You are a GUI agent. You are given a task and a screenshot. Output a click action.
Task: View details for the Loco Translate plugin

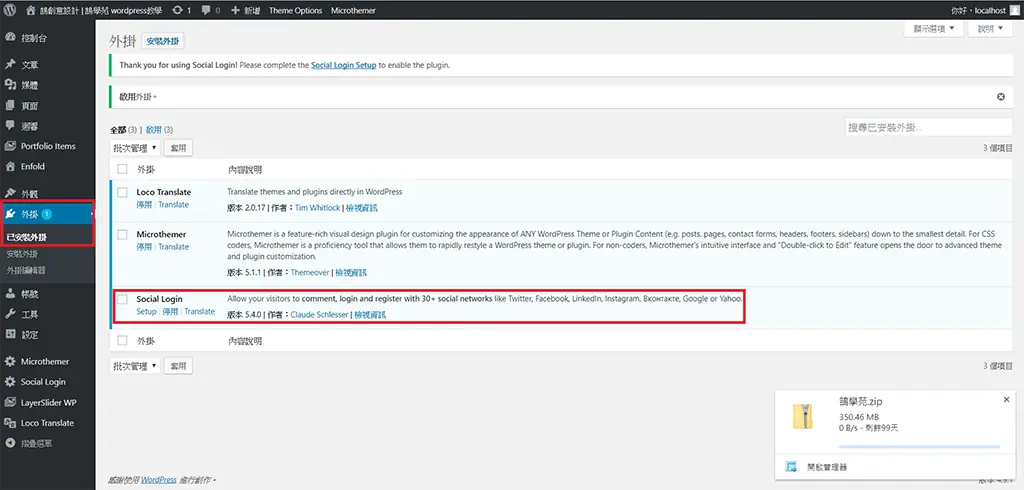361,208
